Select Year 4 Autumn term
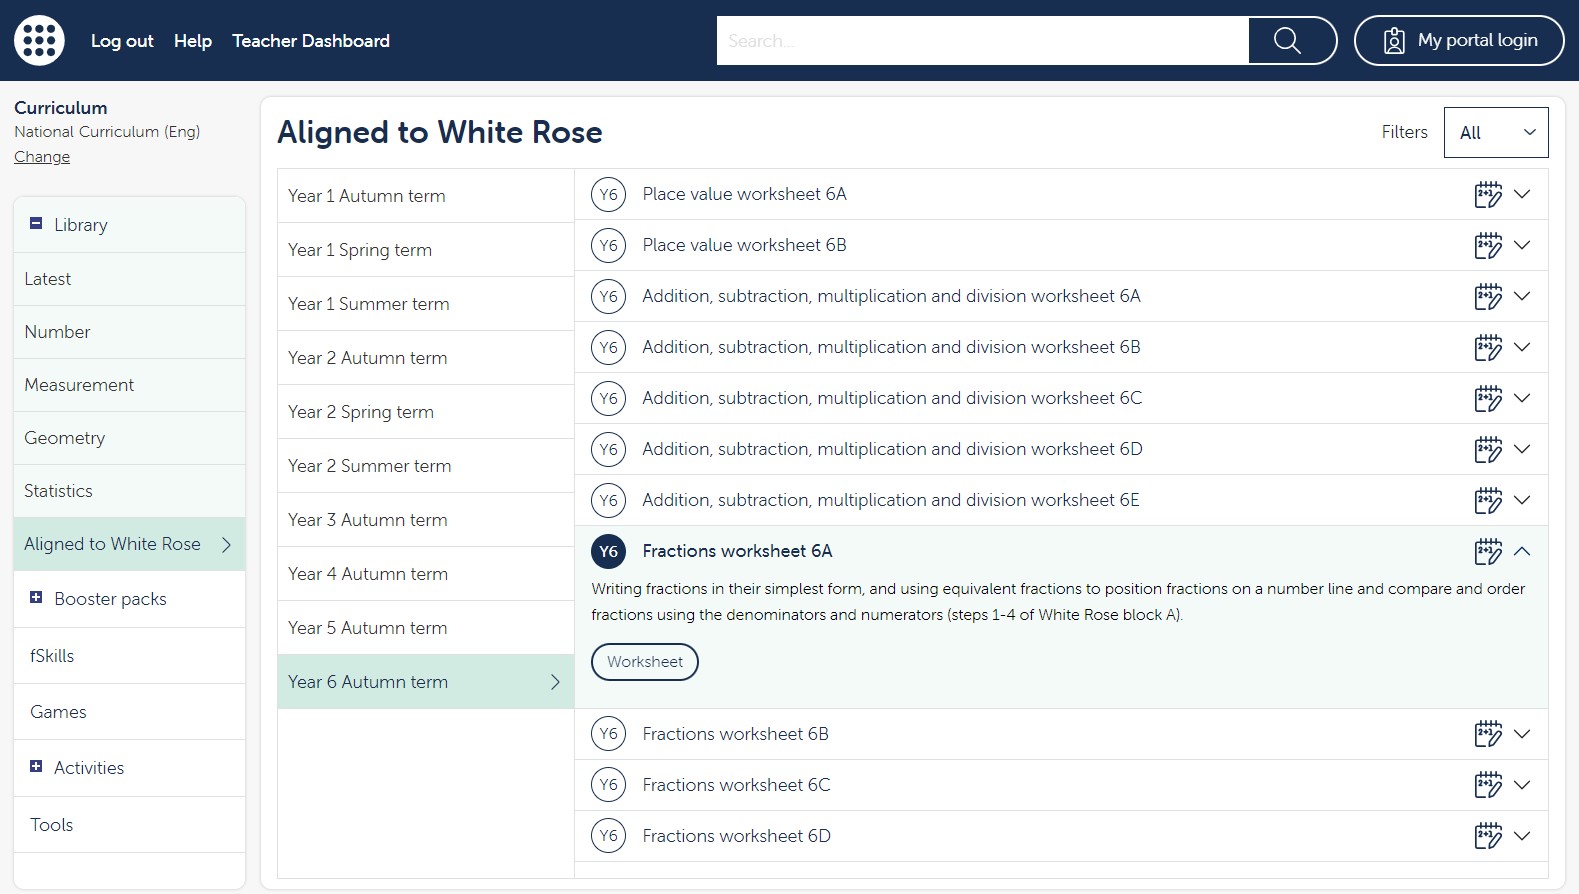 tap(426, 574)
